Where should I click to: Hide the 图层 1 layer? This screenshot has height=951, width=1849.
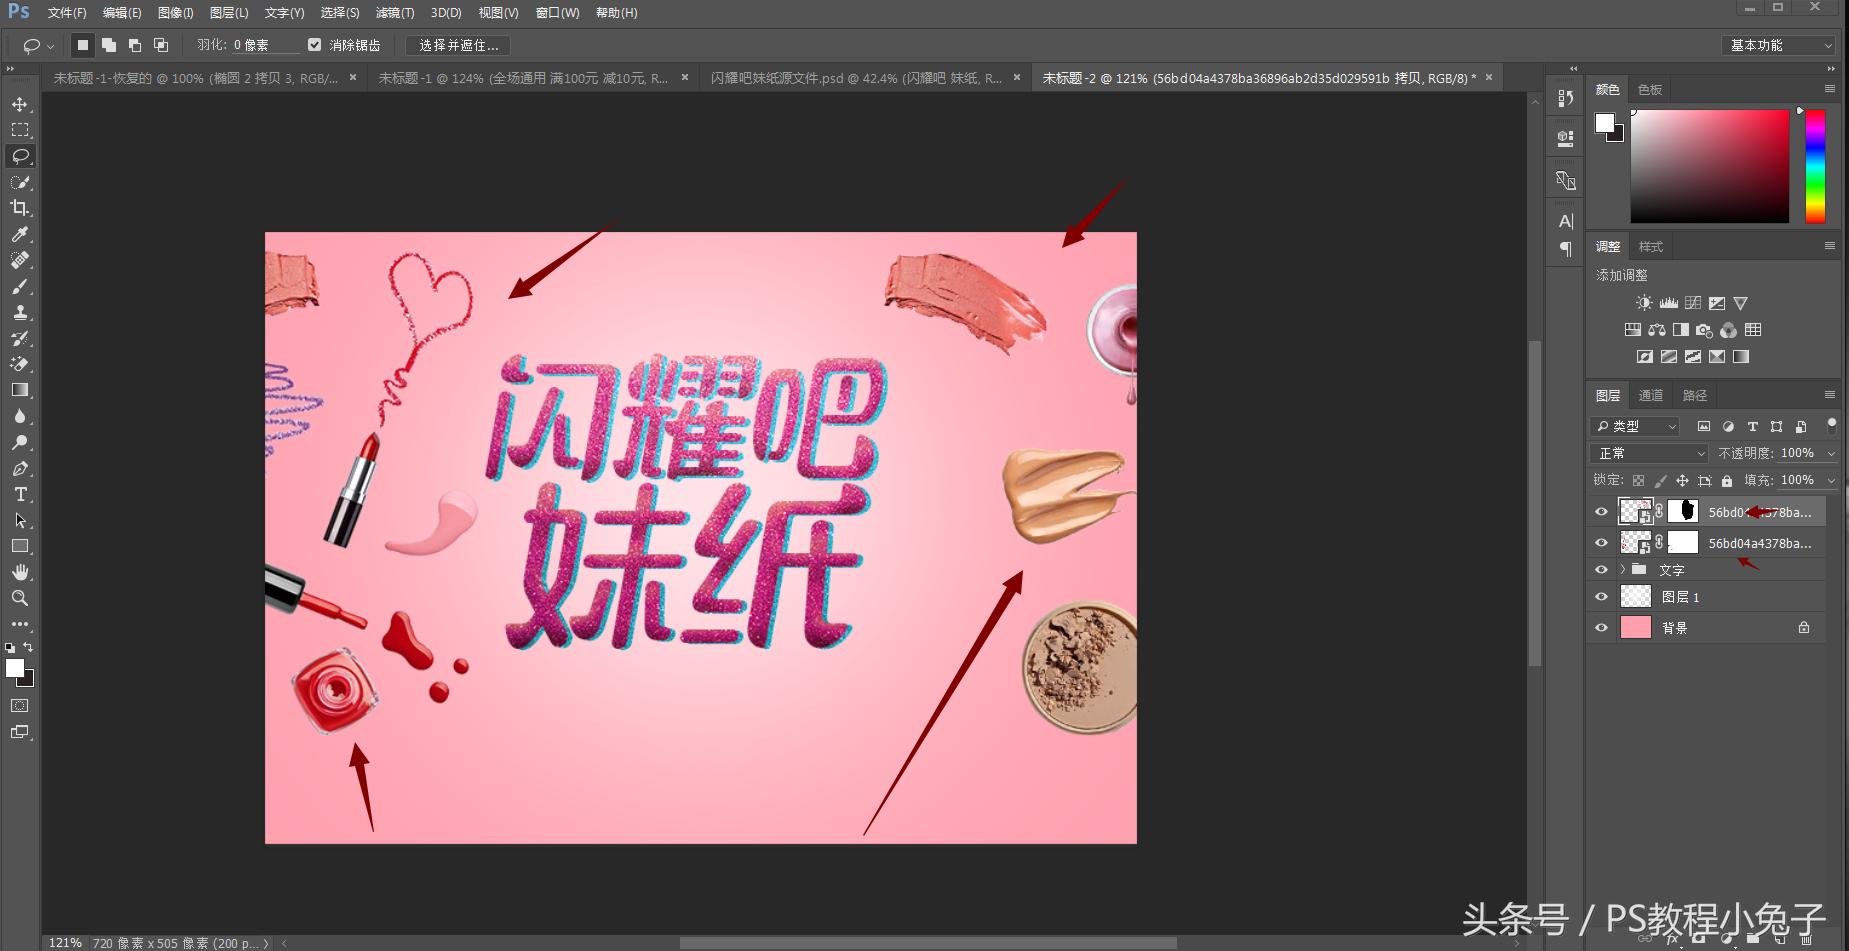click(1601, 597)
